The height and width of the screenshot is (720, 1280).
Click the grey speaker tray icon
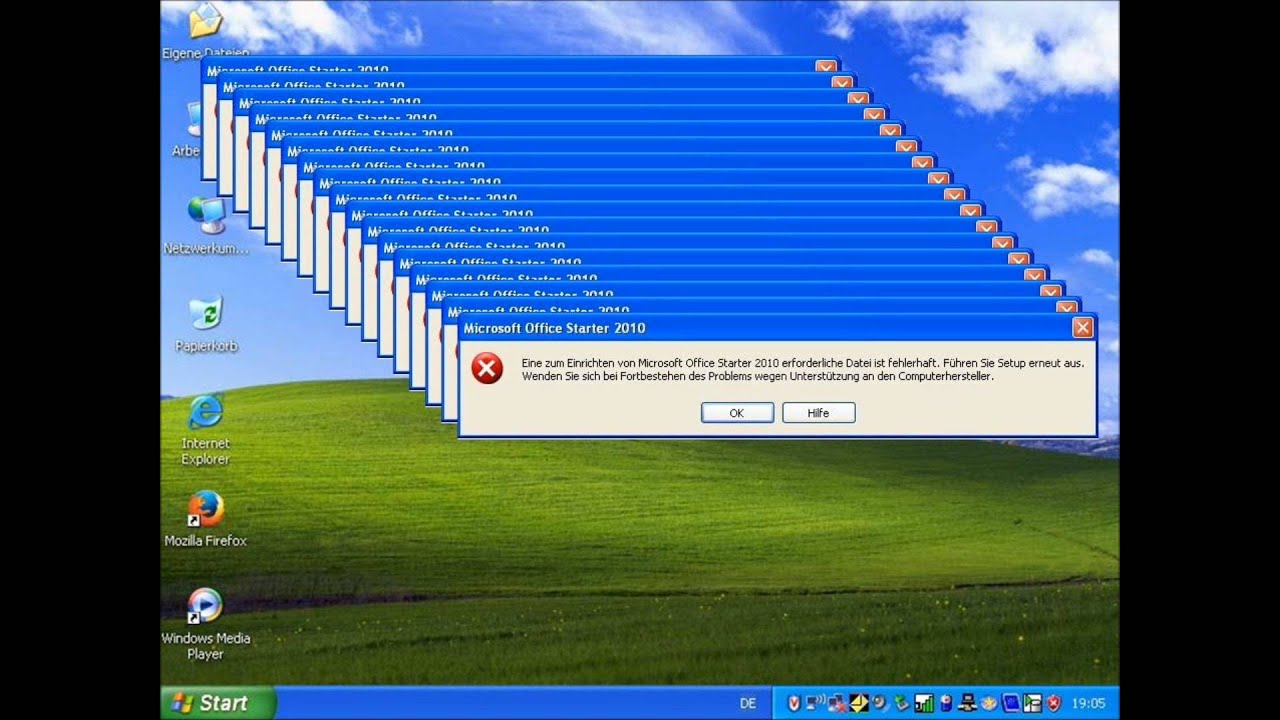[x=879, y=703]
